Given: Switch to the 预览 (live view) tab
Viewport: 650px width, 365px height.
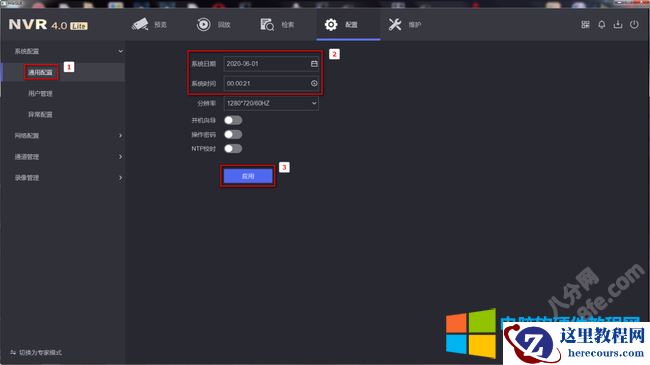Looking at the screenshot, I should coord(149,24).
